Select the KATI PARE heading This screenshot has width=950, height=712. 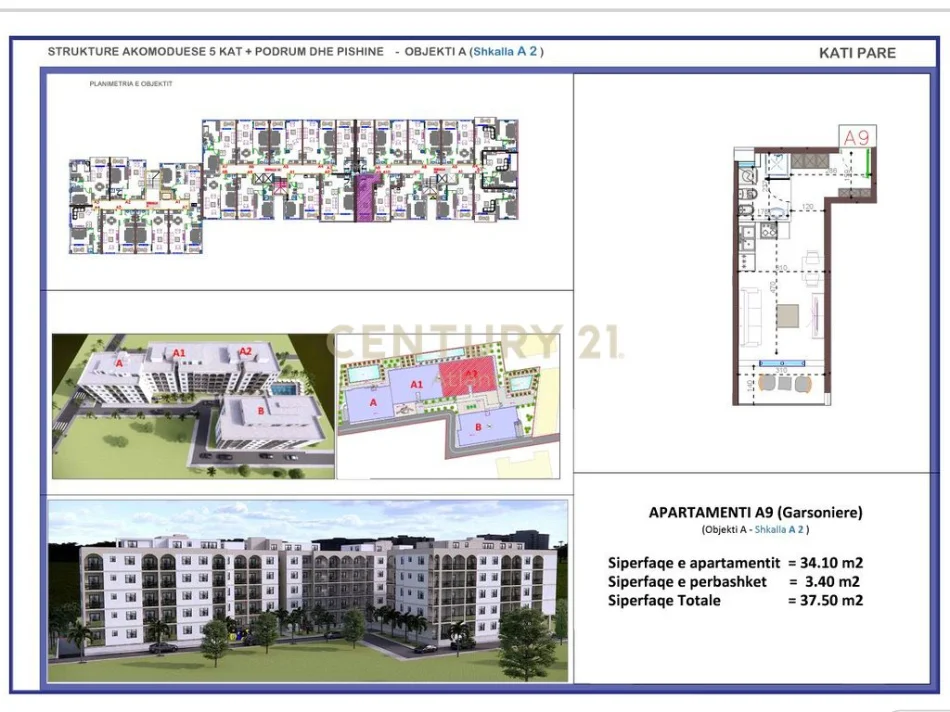857,53
